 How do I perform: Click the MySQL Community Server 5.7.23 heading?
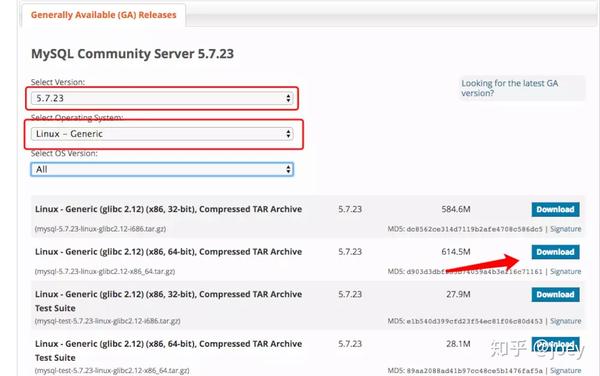coord(132,54)
